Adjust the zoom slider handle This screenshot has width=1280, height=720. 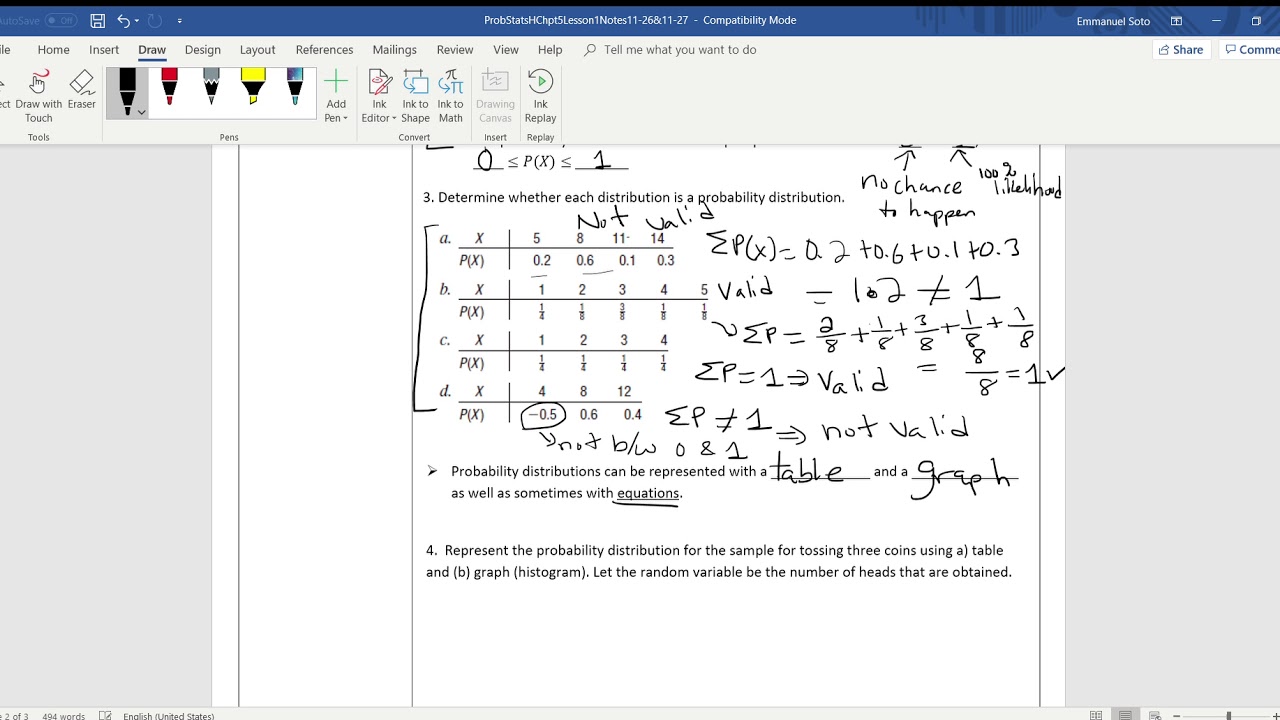tap(1228, 715)
